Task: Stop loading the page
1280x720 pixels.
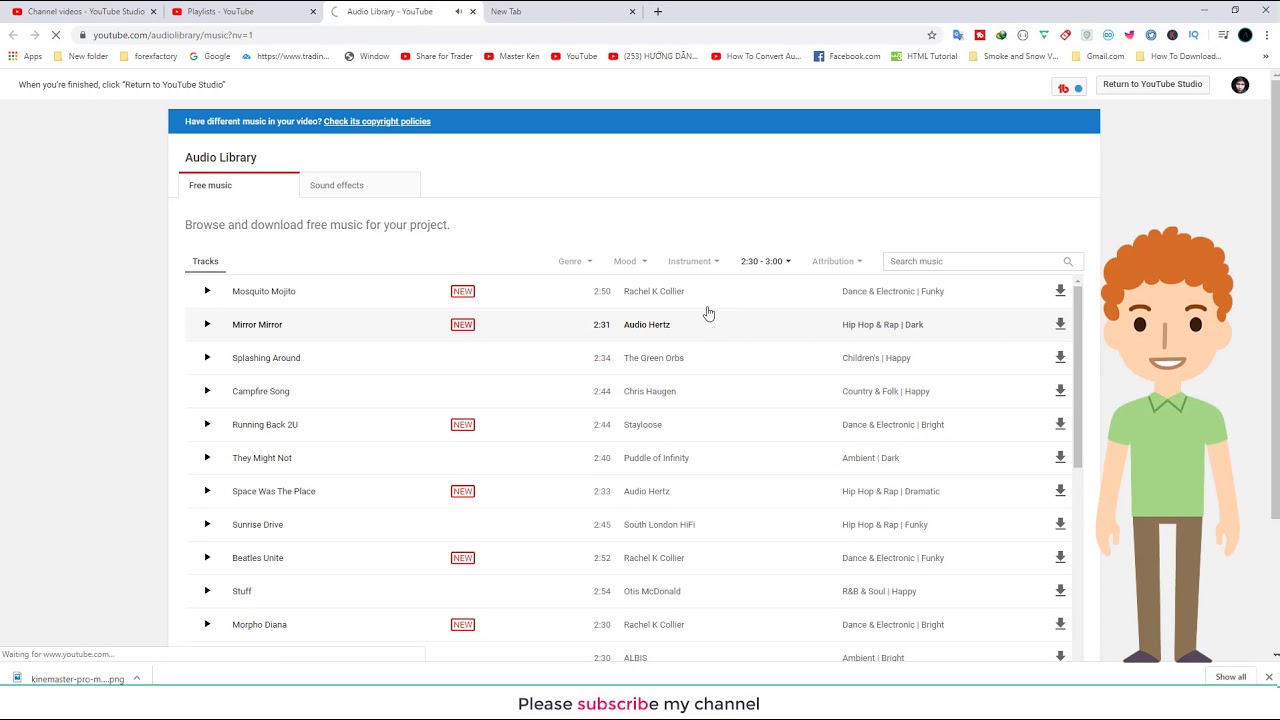Action: pos(56,35)
